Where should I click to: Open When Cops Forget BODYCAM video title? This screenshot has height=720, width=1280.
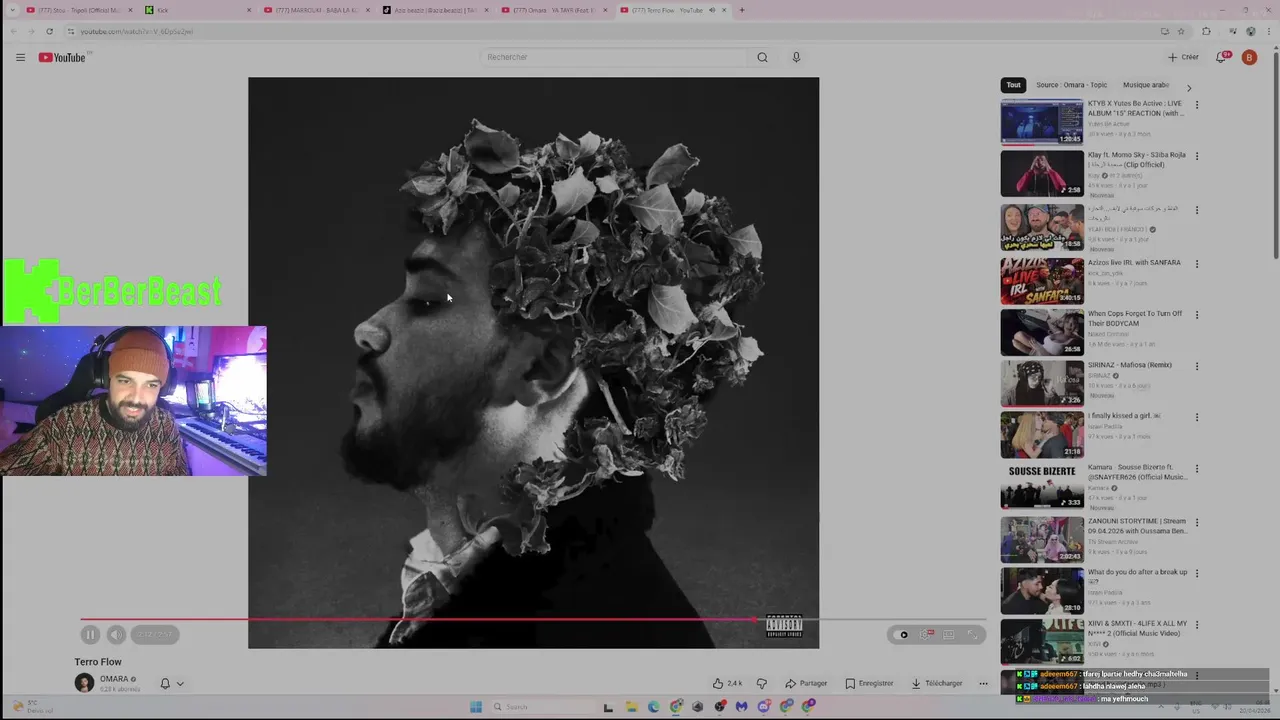pyautogui.click(x=1135, y=318)
